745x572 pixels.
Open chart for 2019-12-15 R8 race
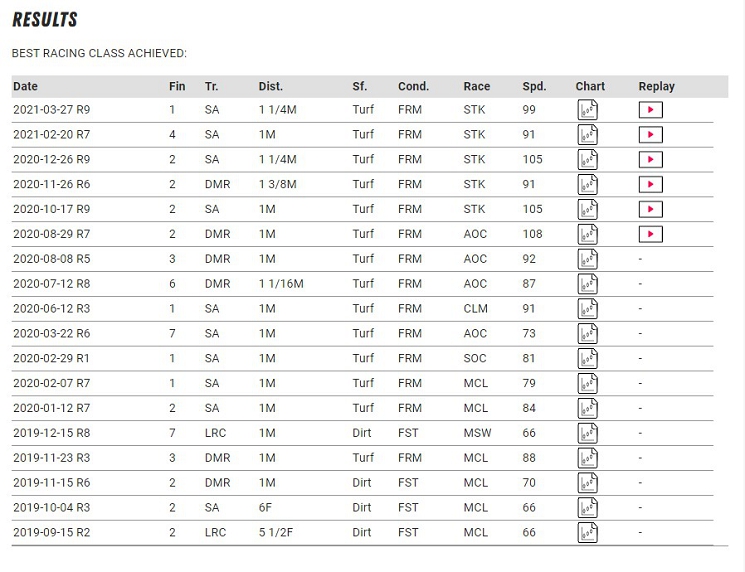[587, 433]
